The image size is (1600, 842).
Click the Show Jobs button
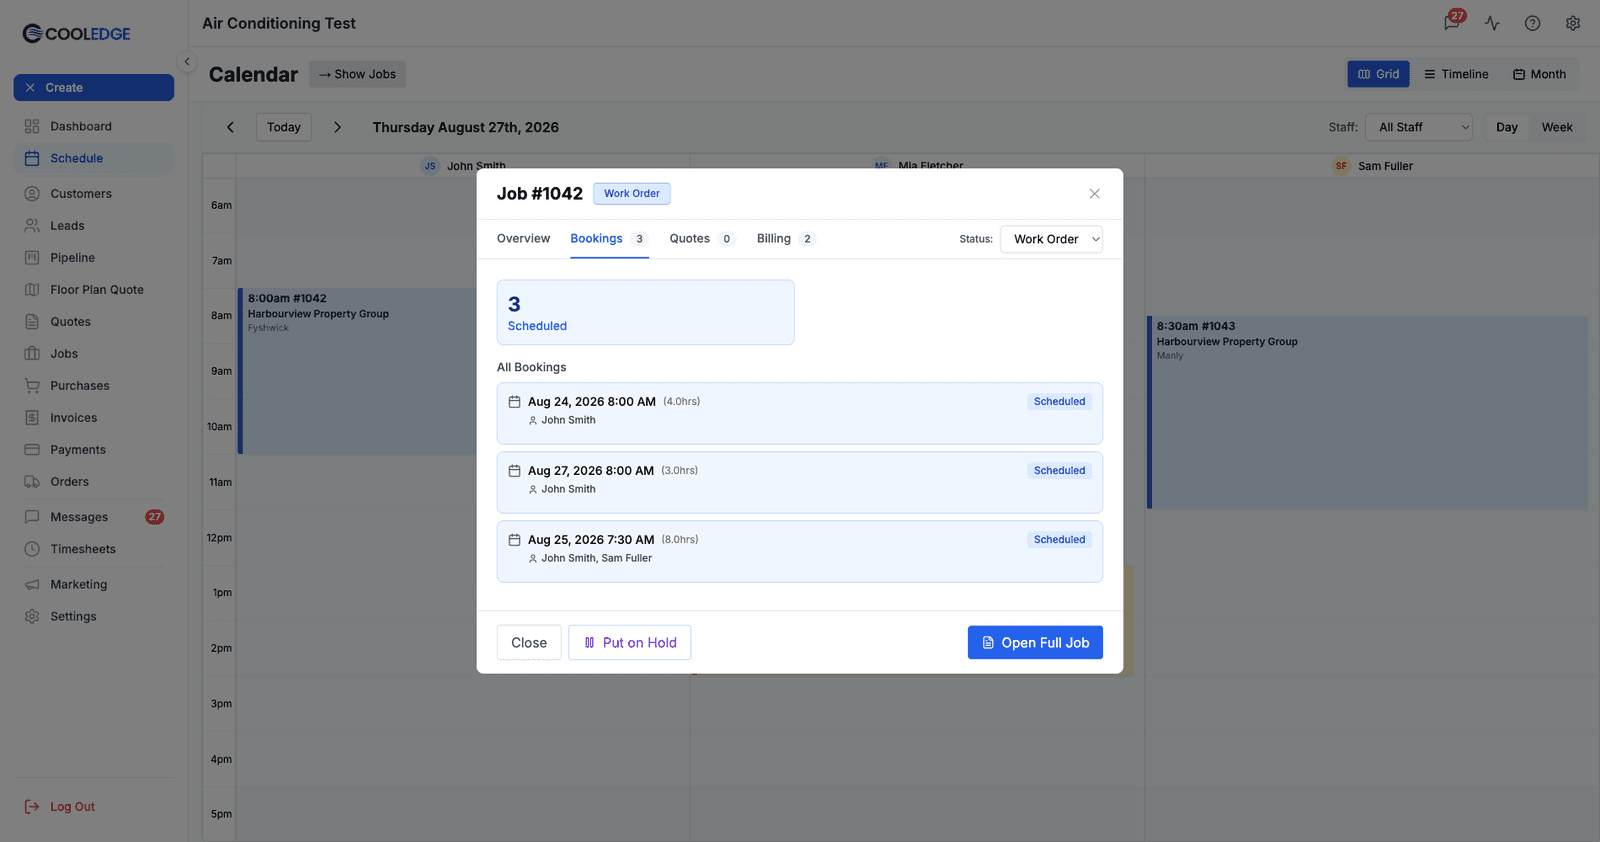click(357, 74)
